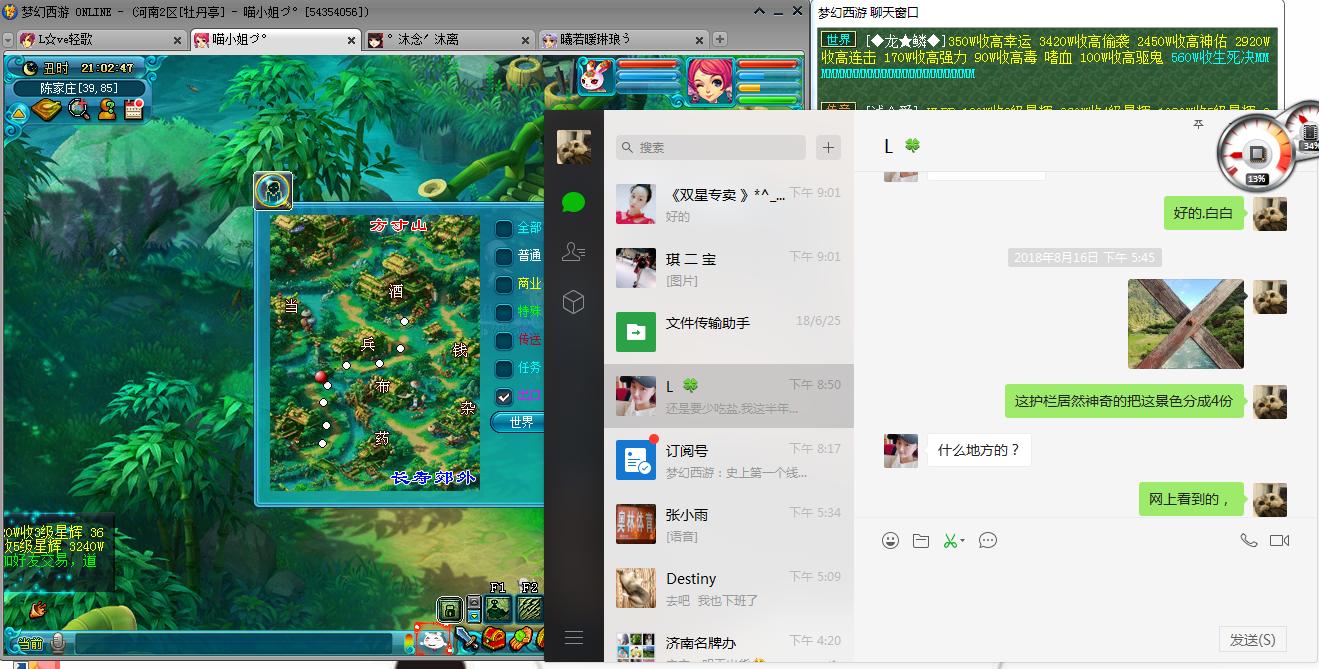Click the 当前 chat channel selector
Viewport: 1319px width, 669px height.
tap(30, 643)
